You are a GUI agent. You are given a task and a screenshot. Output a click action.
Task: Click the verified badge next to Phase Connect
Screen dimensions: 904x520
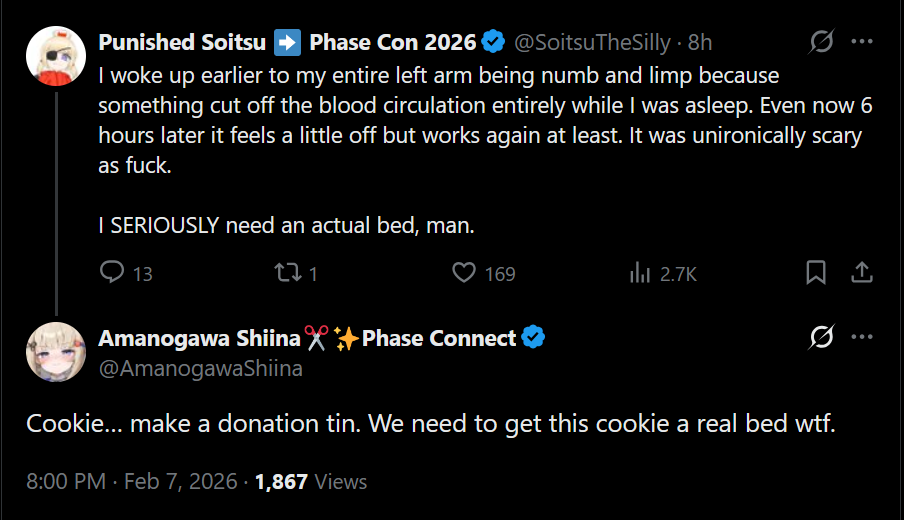[534, 338]
